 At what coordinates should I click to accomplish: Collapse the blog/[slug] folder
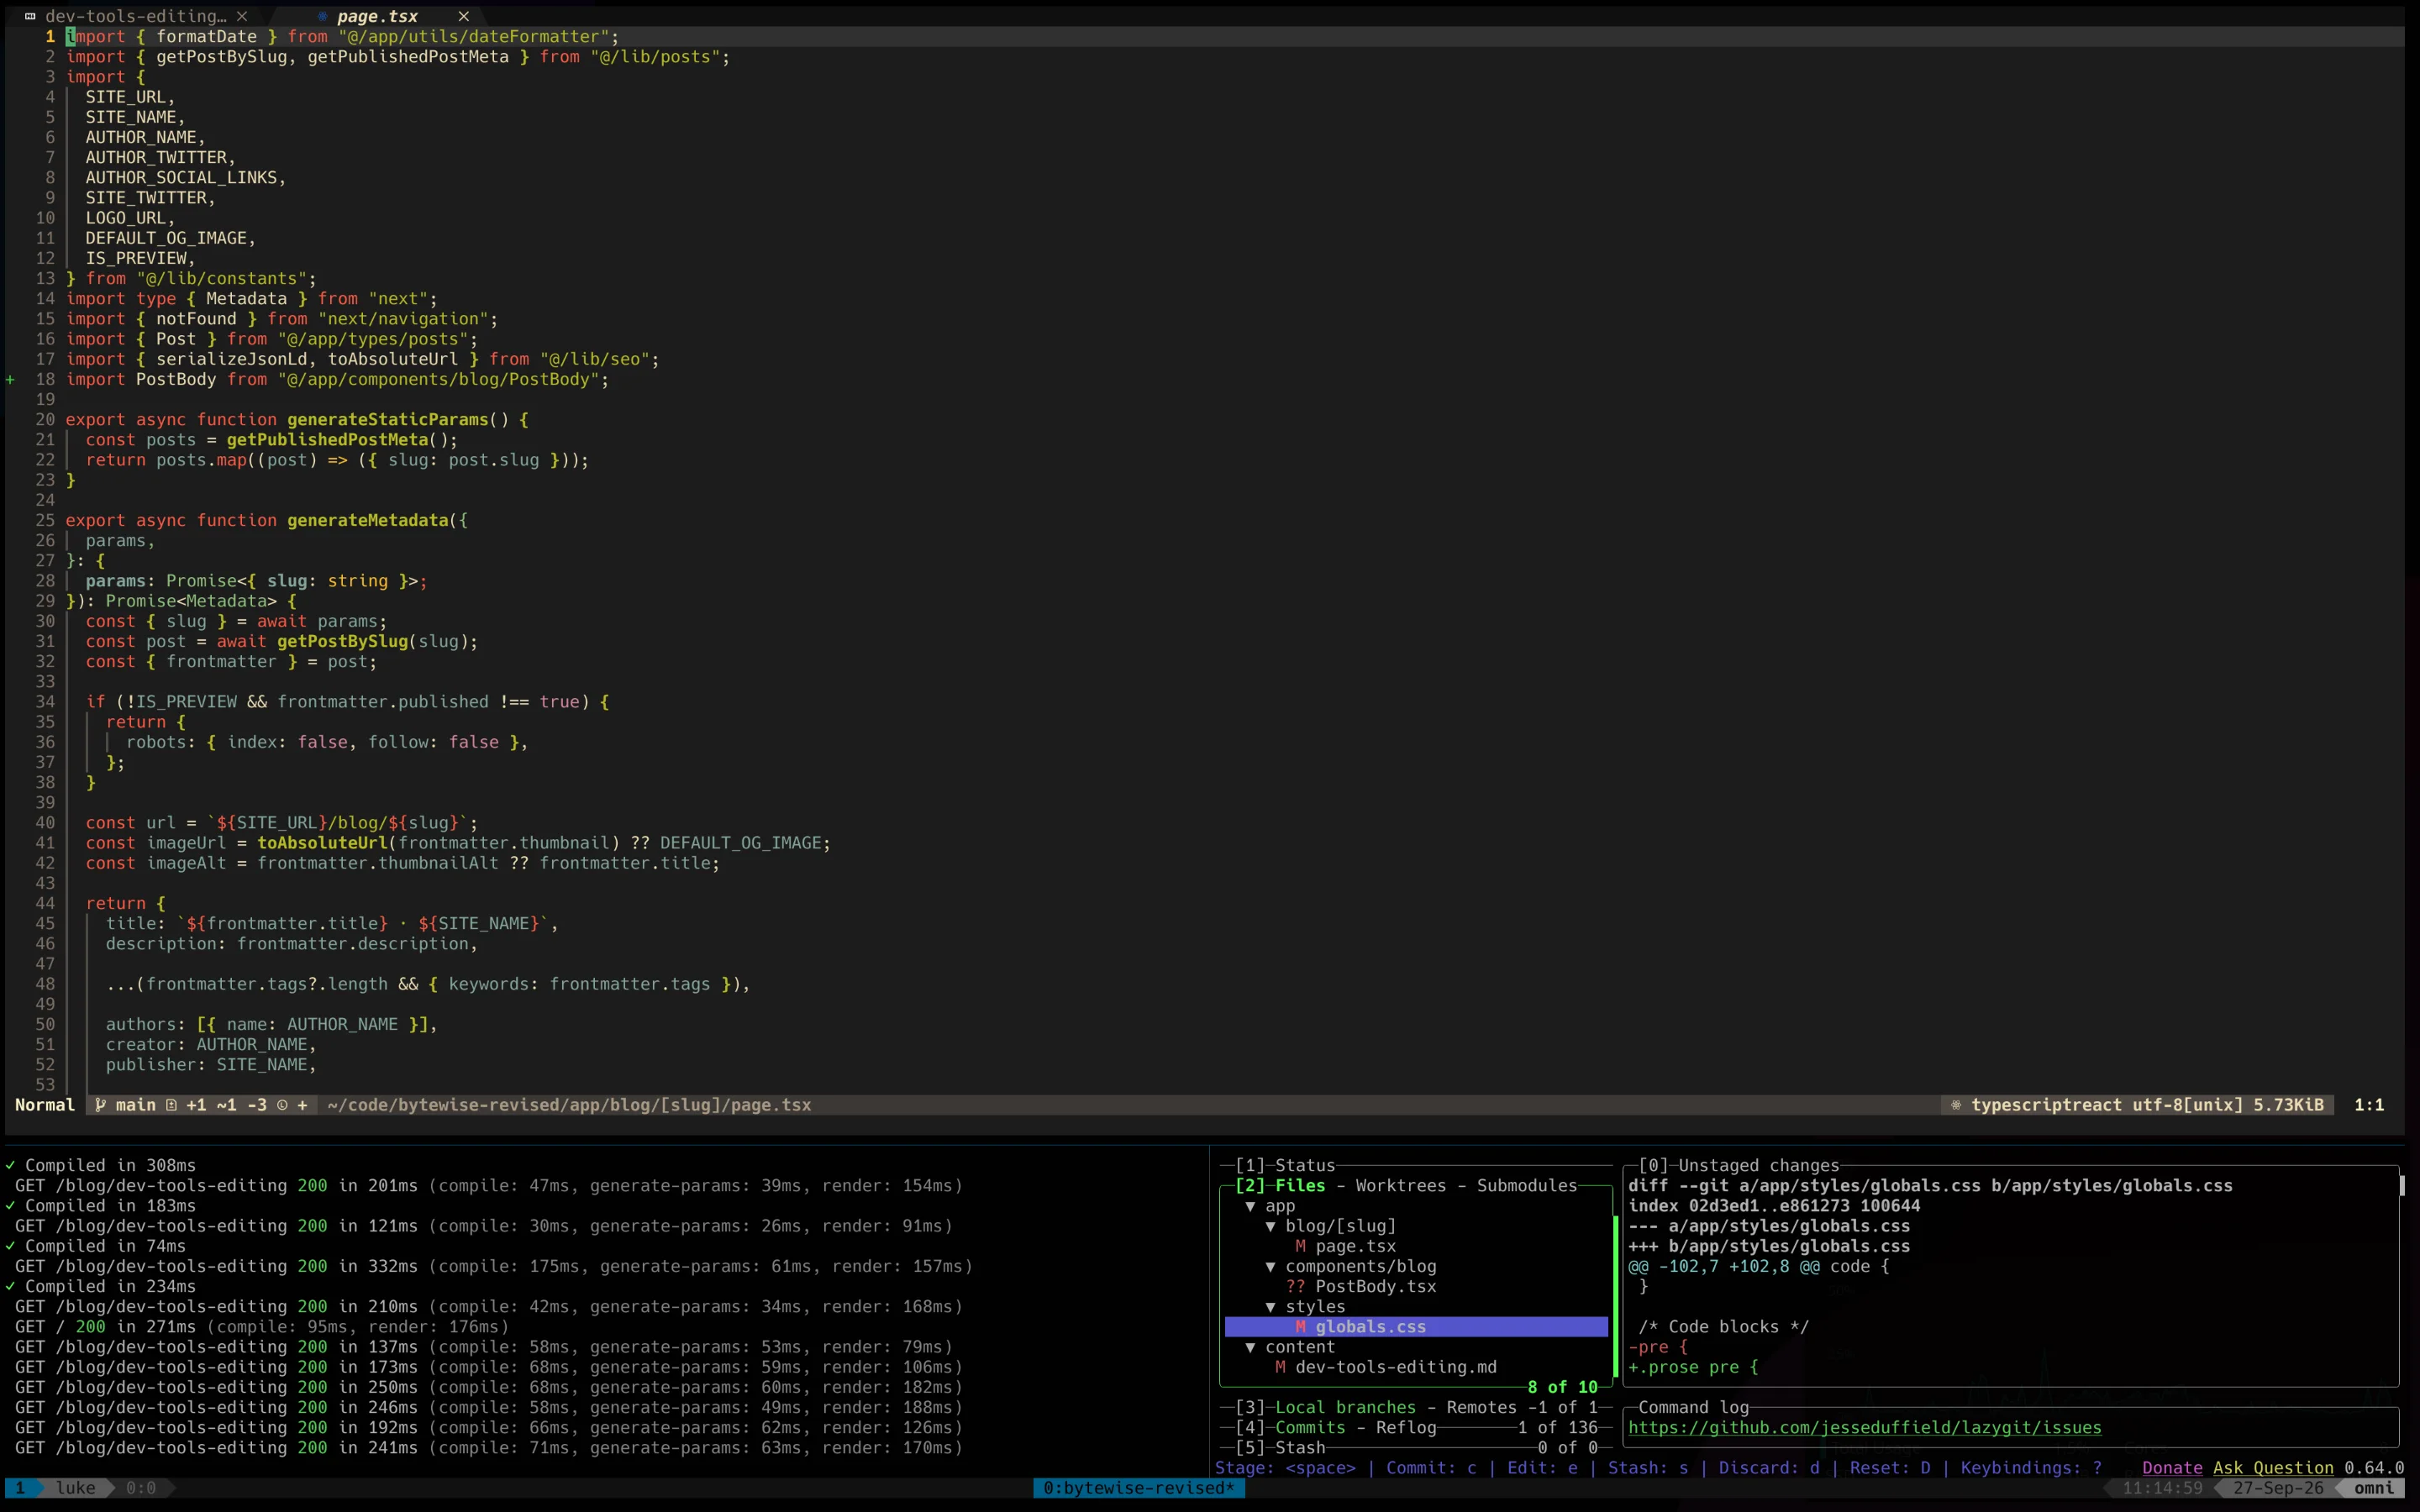click(1270, 1226)
